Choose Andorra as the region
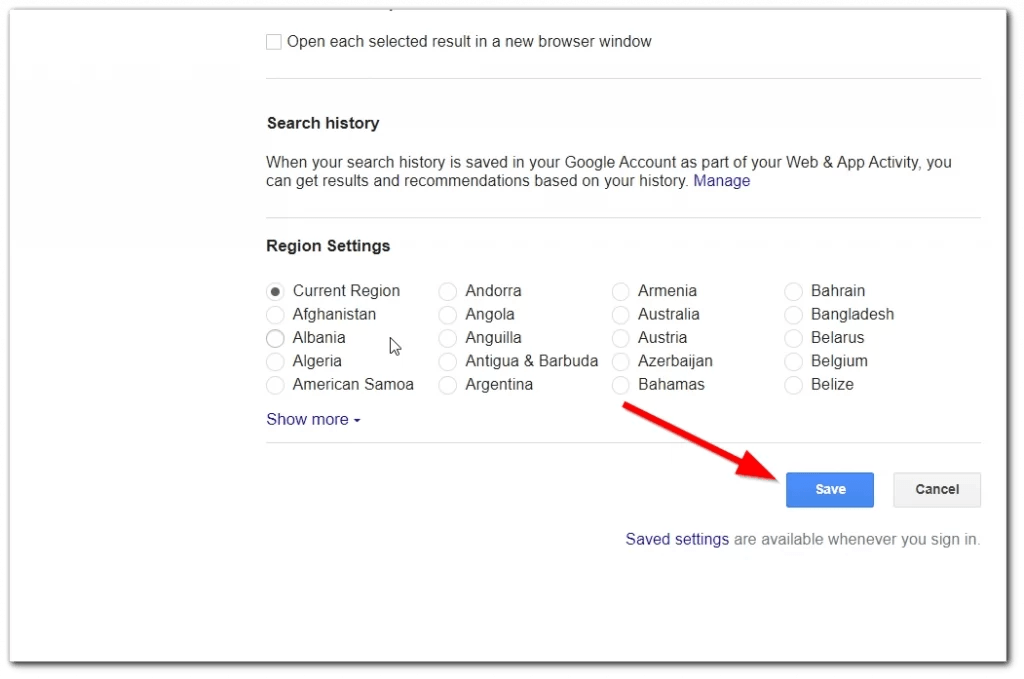 (447, 290)
